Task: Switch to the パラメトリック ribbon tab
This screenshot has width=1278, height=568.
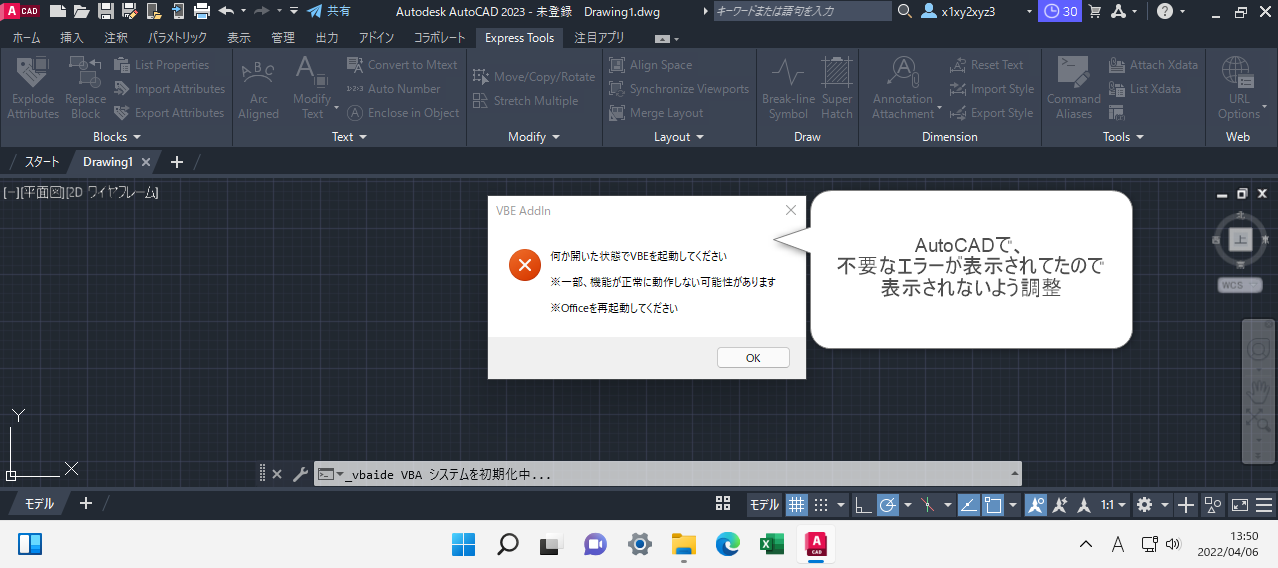Action: click(x=177, y=38)
